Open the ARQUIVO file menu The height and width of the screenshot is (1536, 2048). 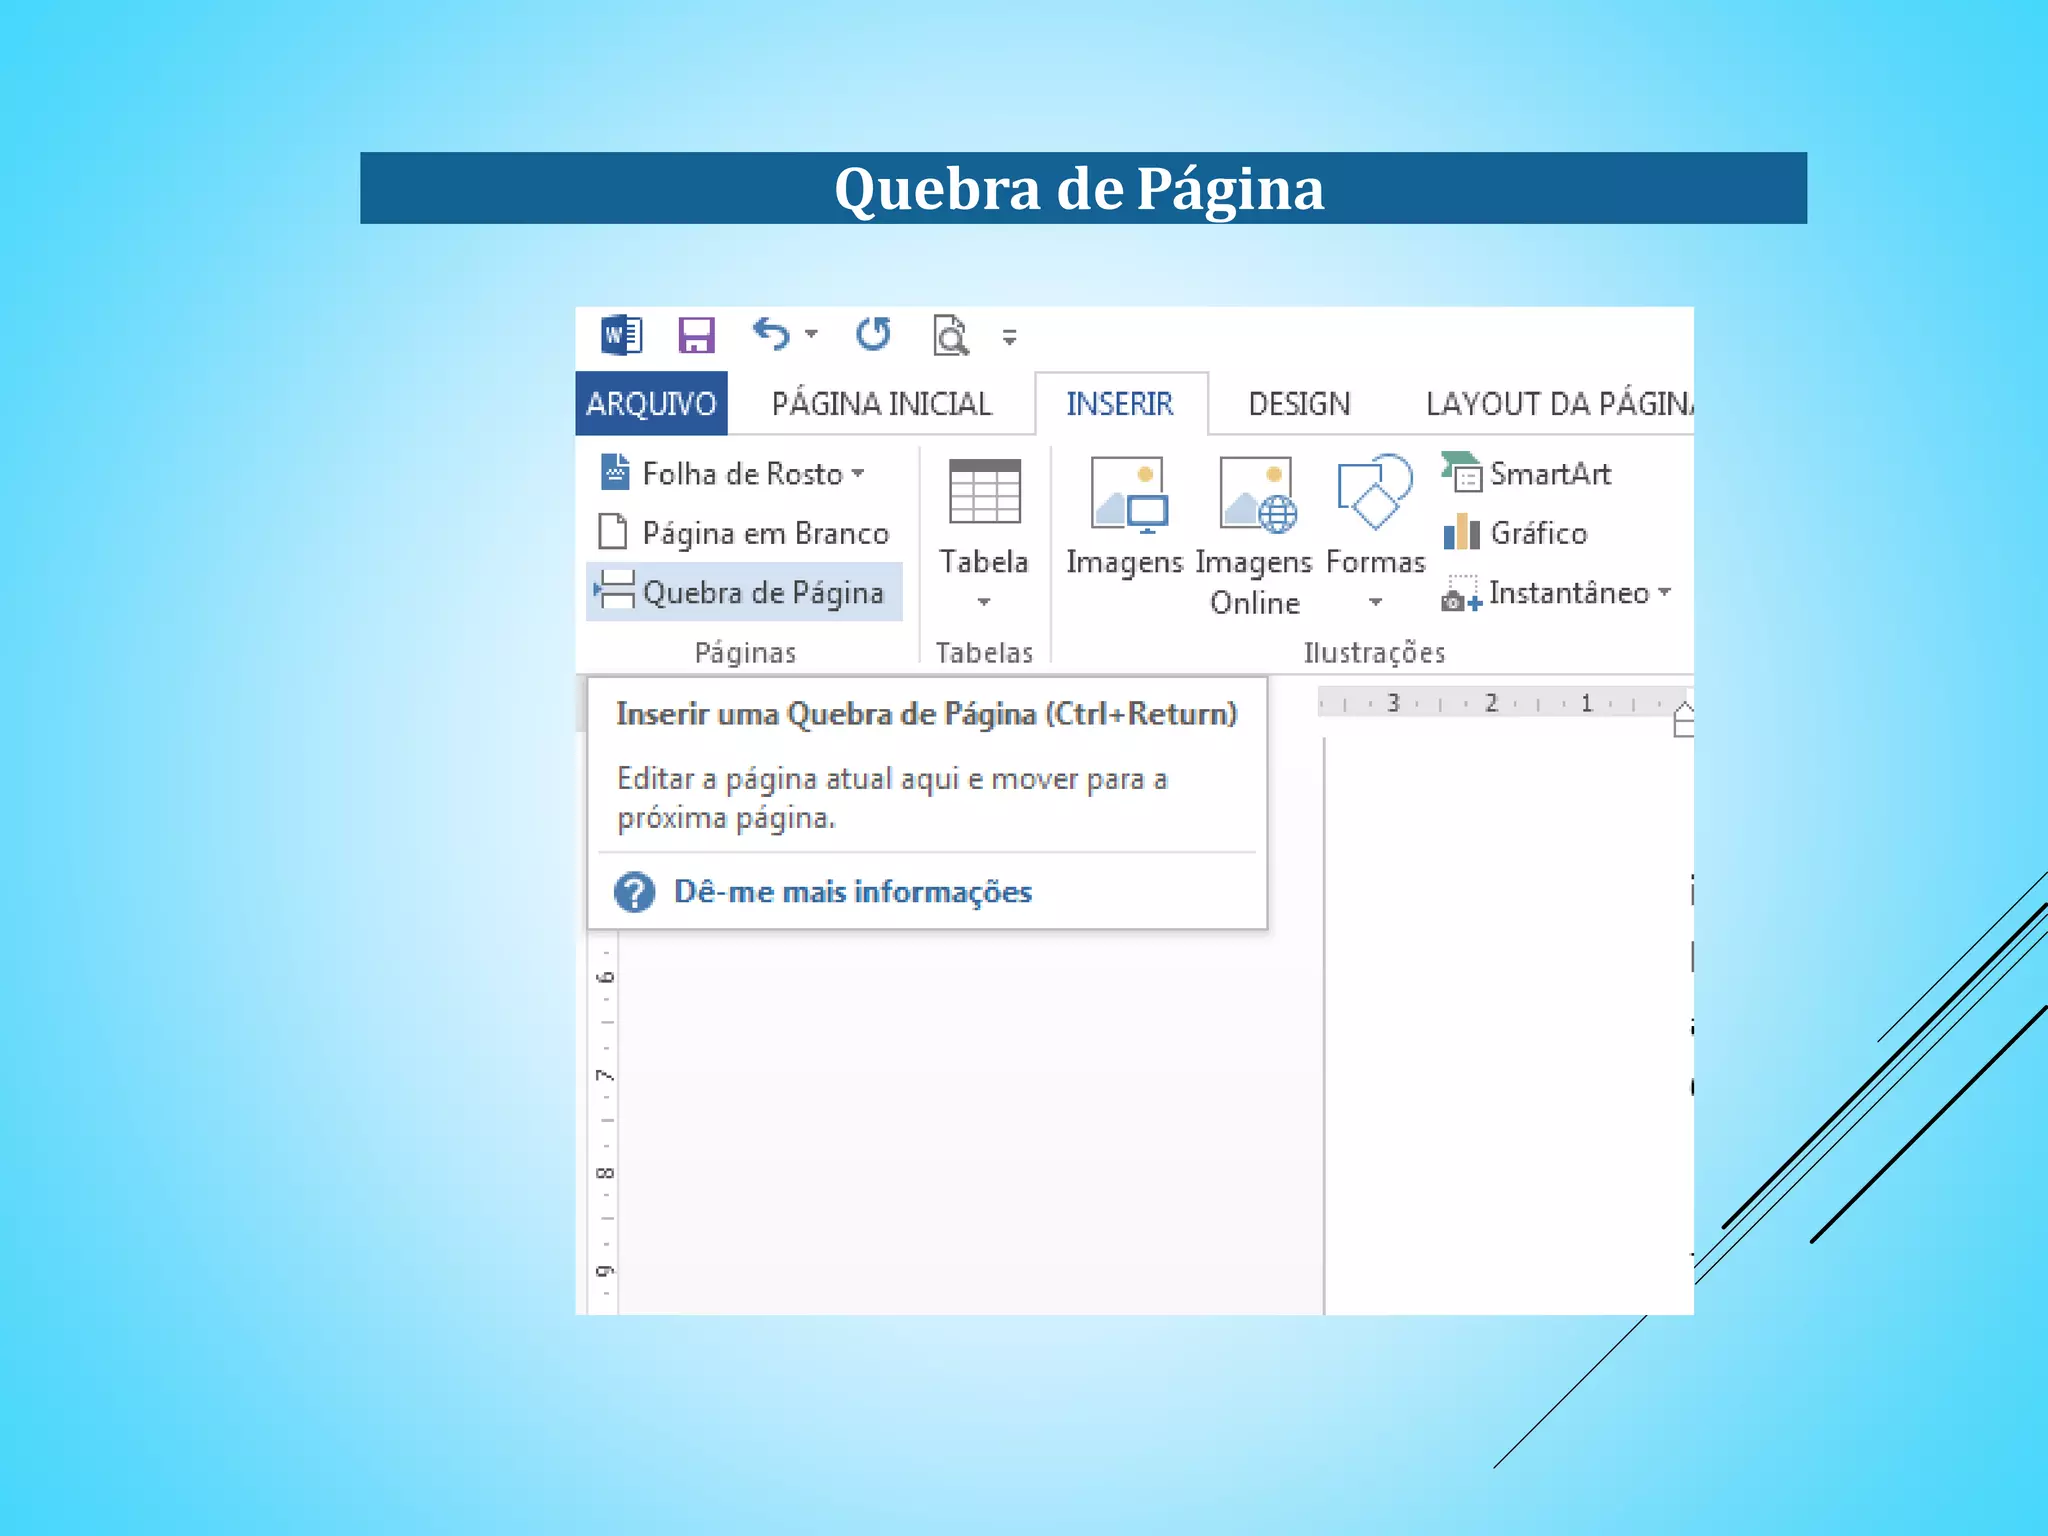[651, 404]
